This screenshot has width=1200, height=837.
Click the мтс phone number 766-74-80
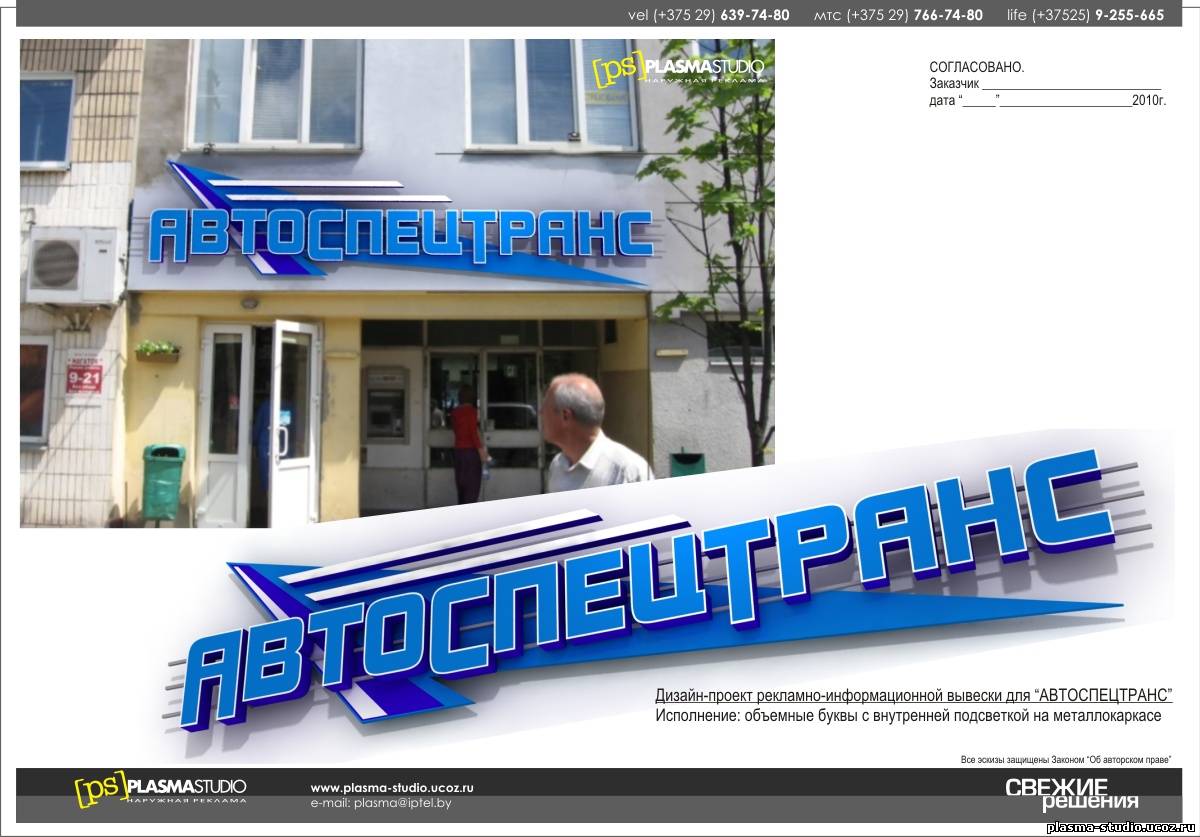[948, 15]
